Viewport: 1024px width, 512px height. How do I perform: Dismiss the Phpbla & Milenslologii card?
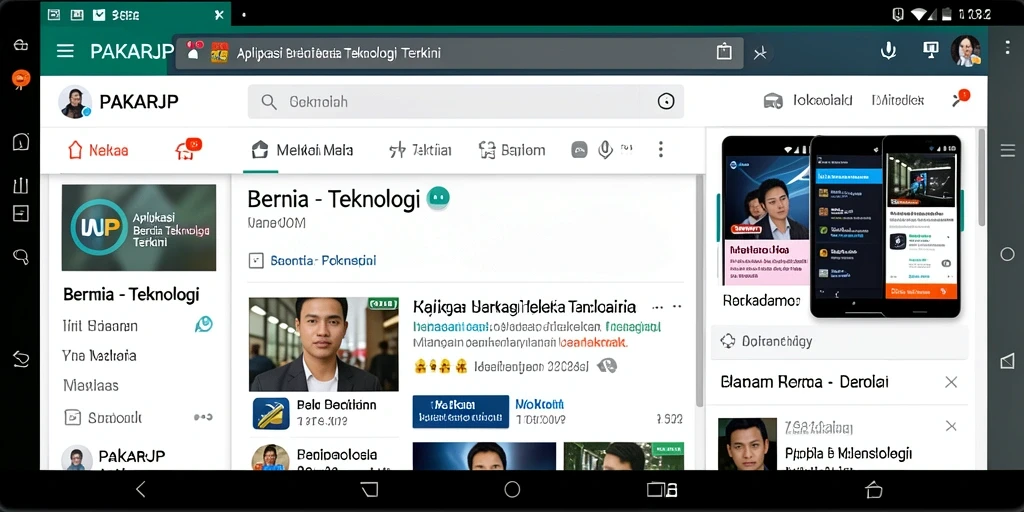tap(951, 426)
